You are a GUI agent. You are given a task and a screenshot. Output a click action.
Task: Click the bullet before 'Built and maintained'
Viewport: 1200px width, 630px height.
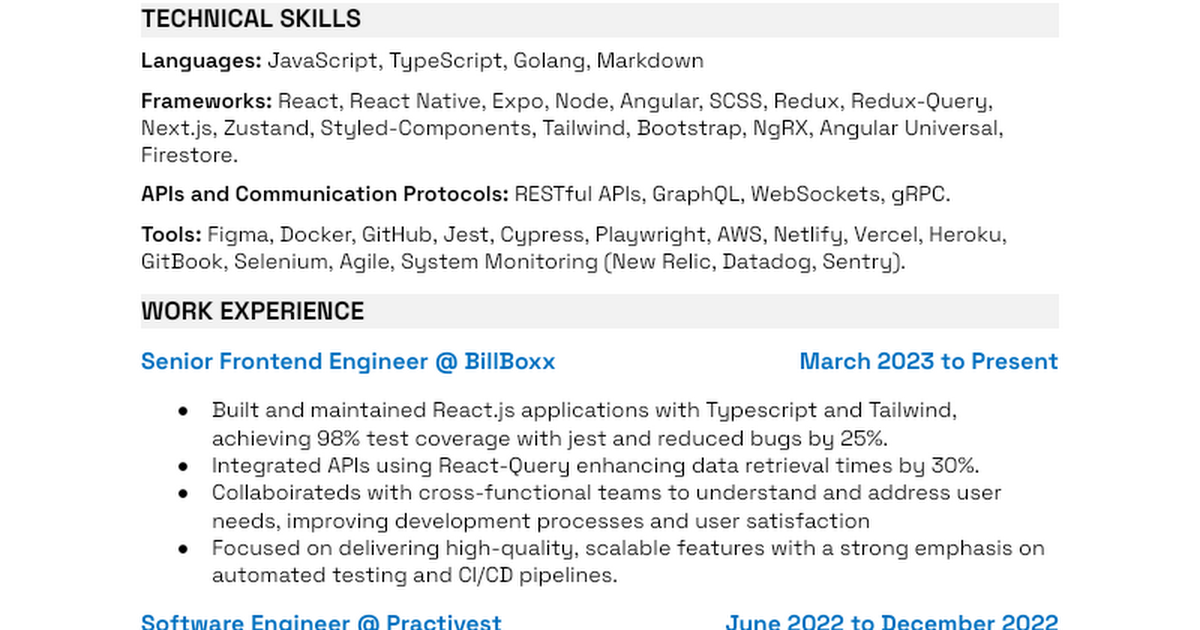[183, 410]
